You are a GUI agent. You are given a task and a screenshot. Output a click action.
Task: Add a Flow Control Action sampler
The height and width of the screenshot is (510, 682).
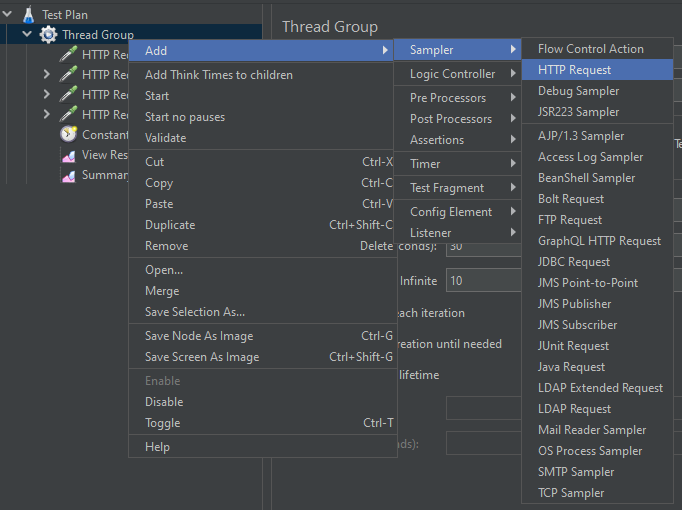coord(598,49)
